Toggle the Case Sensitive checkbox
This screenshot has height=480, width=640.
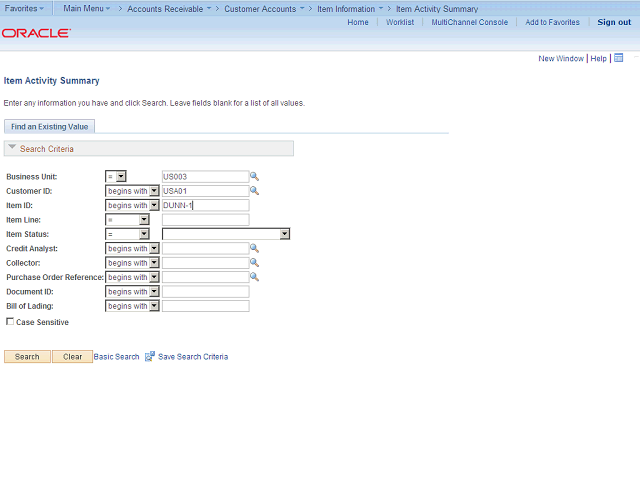[10, 322]
